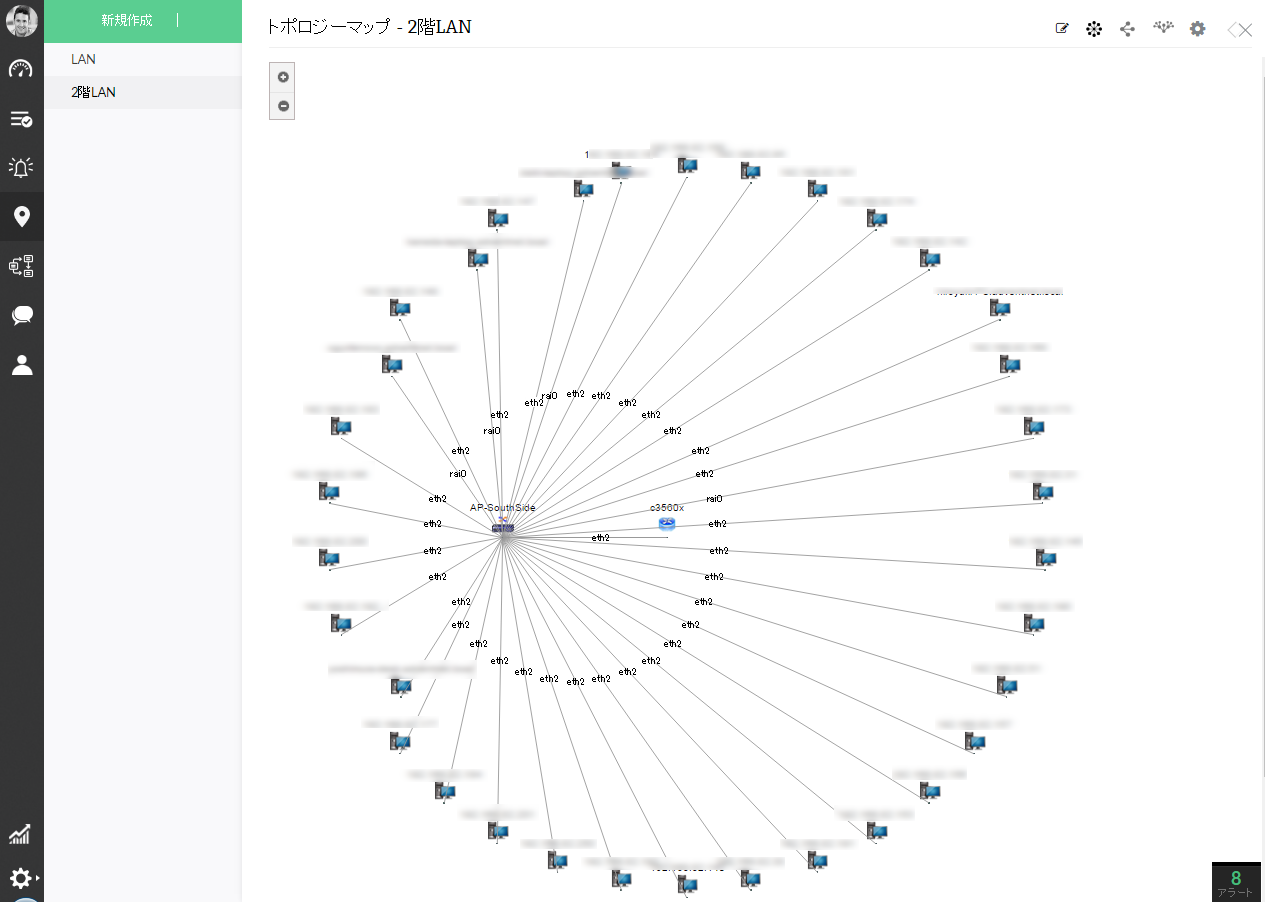The width and height of the screenshot is (1265, 902).
Task: Open the alerts bell in the sidebar
Action: tap(22, 167)
